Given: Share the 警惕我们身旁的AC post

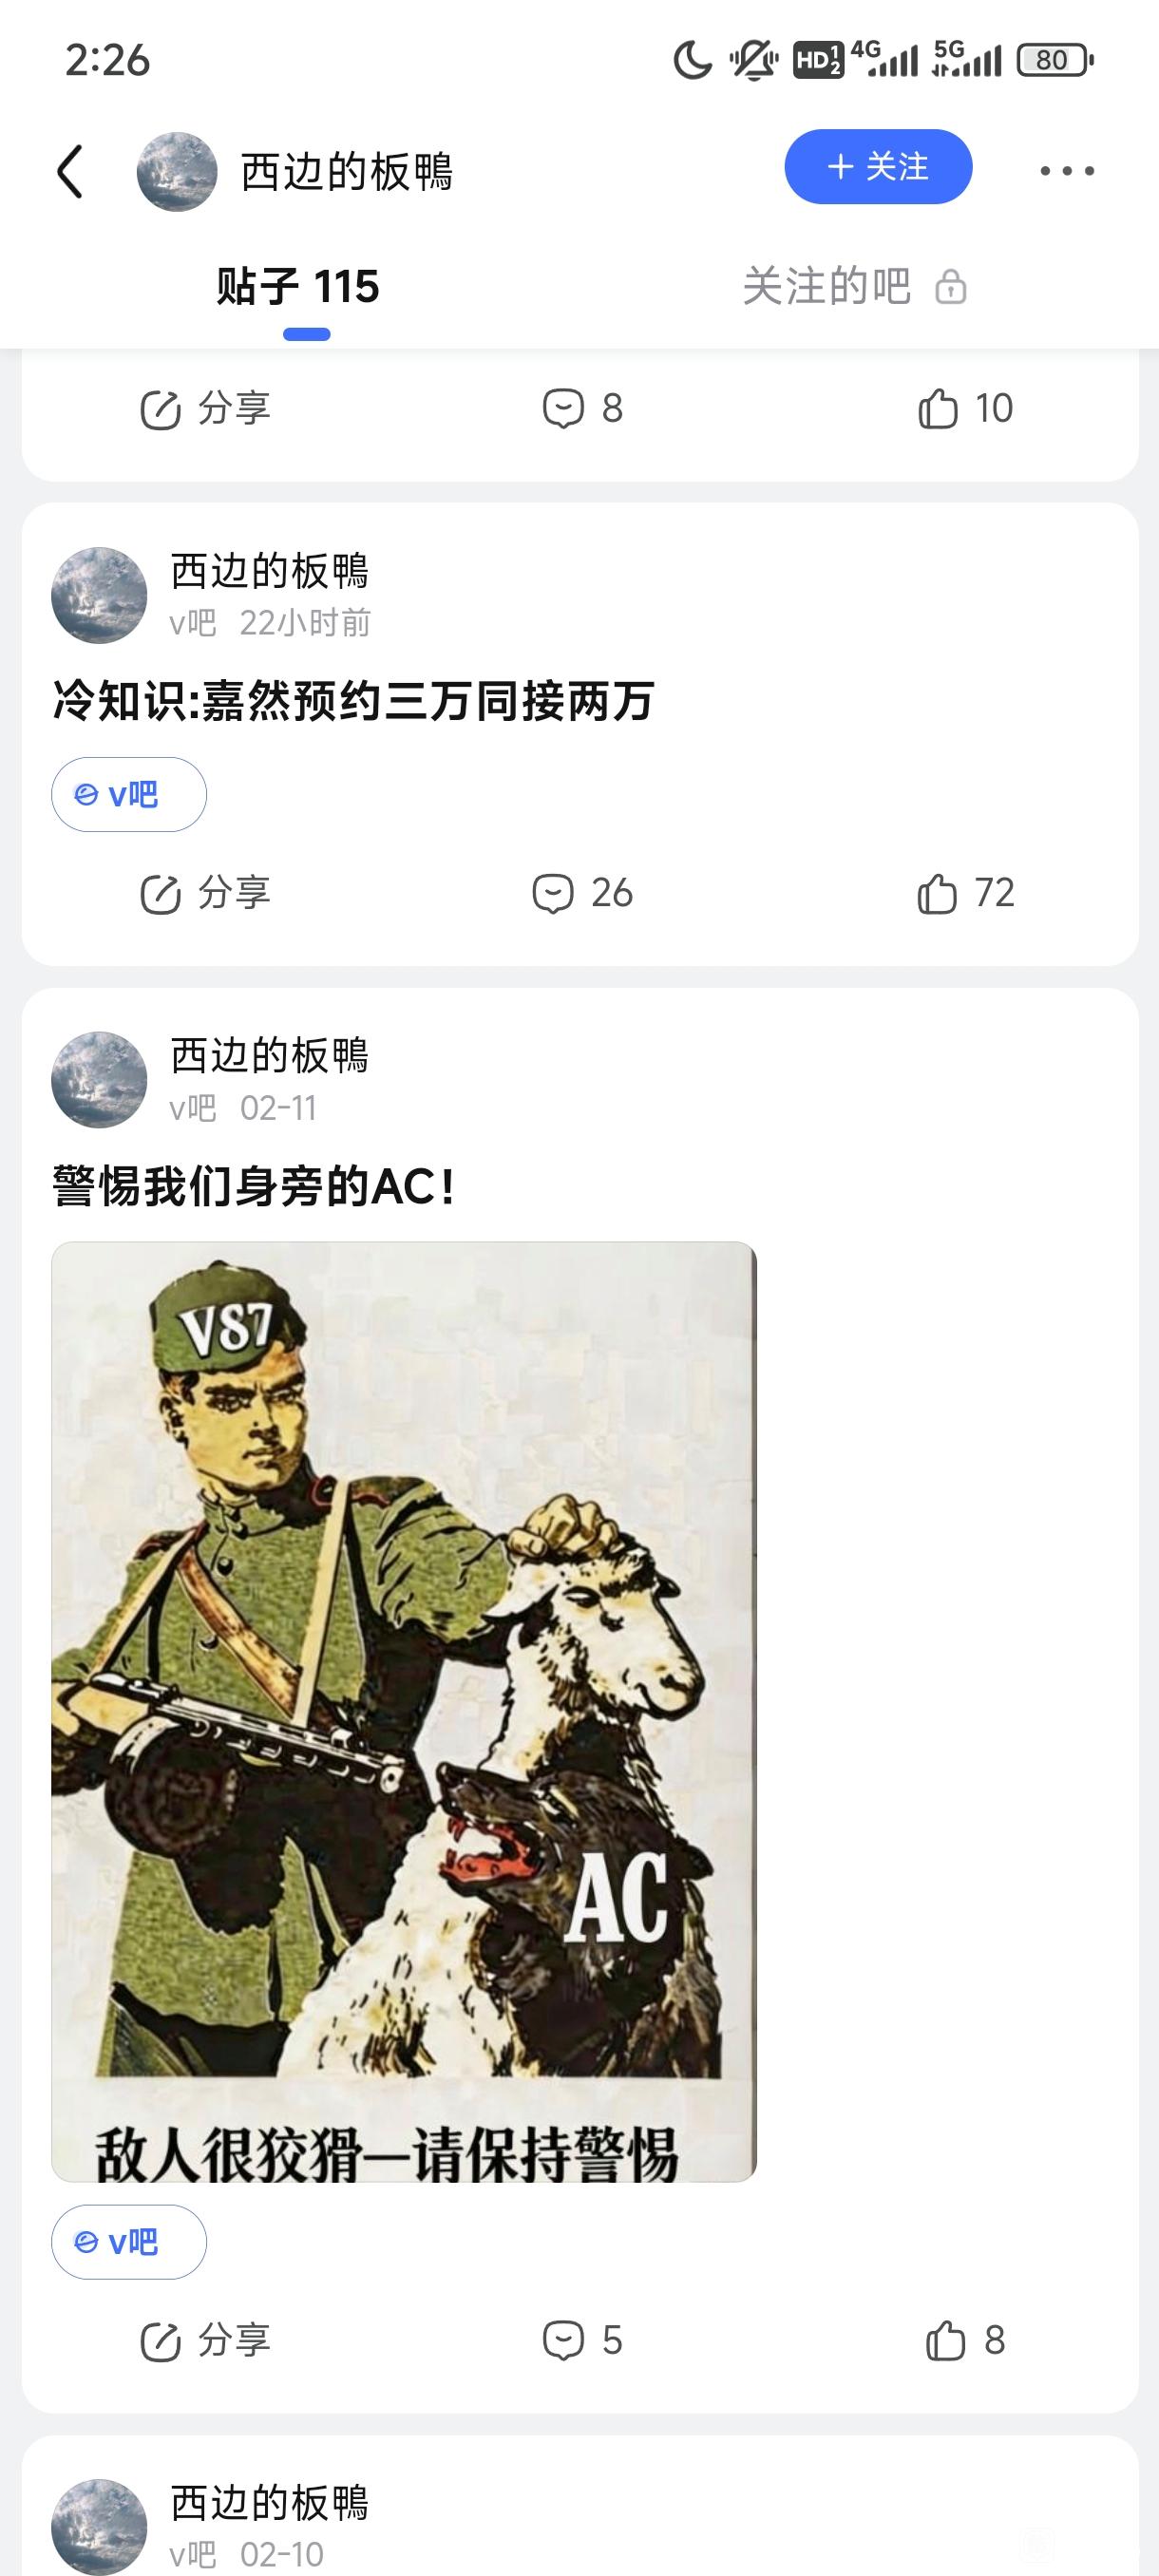Looking at the screenshot, I should pyautogui.click(x=205, y=2340).
